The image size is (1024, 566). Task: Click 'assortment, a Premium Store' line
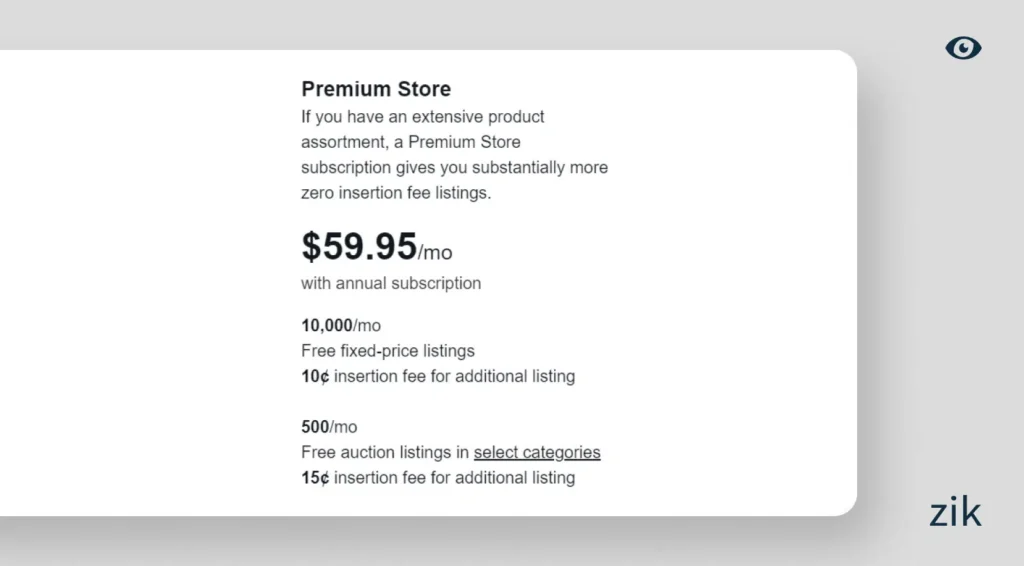click(411, 142)
